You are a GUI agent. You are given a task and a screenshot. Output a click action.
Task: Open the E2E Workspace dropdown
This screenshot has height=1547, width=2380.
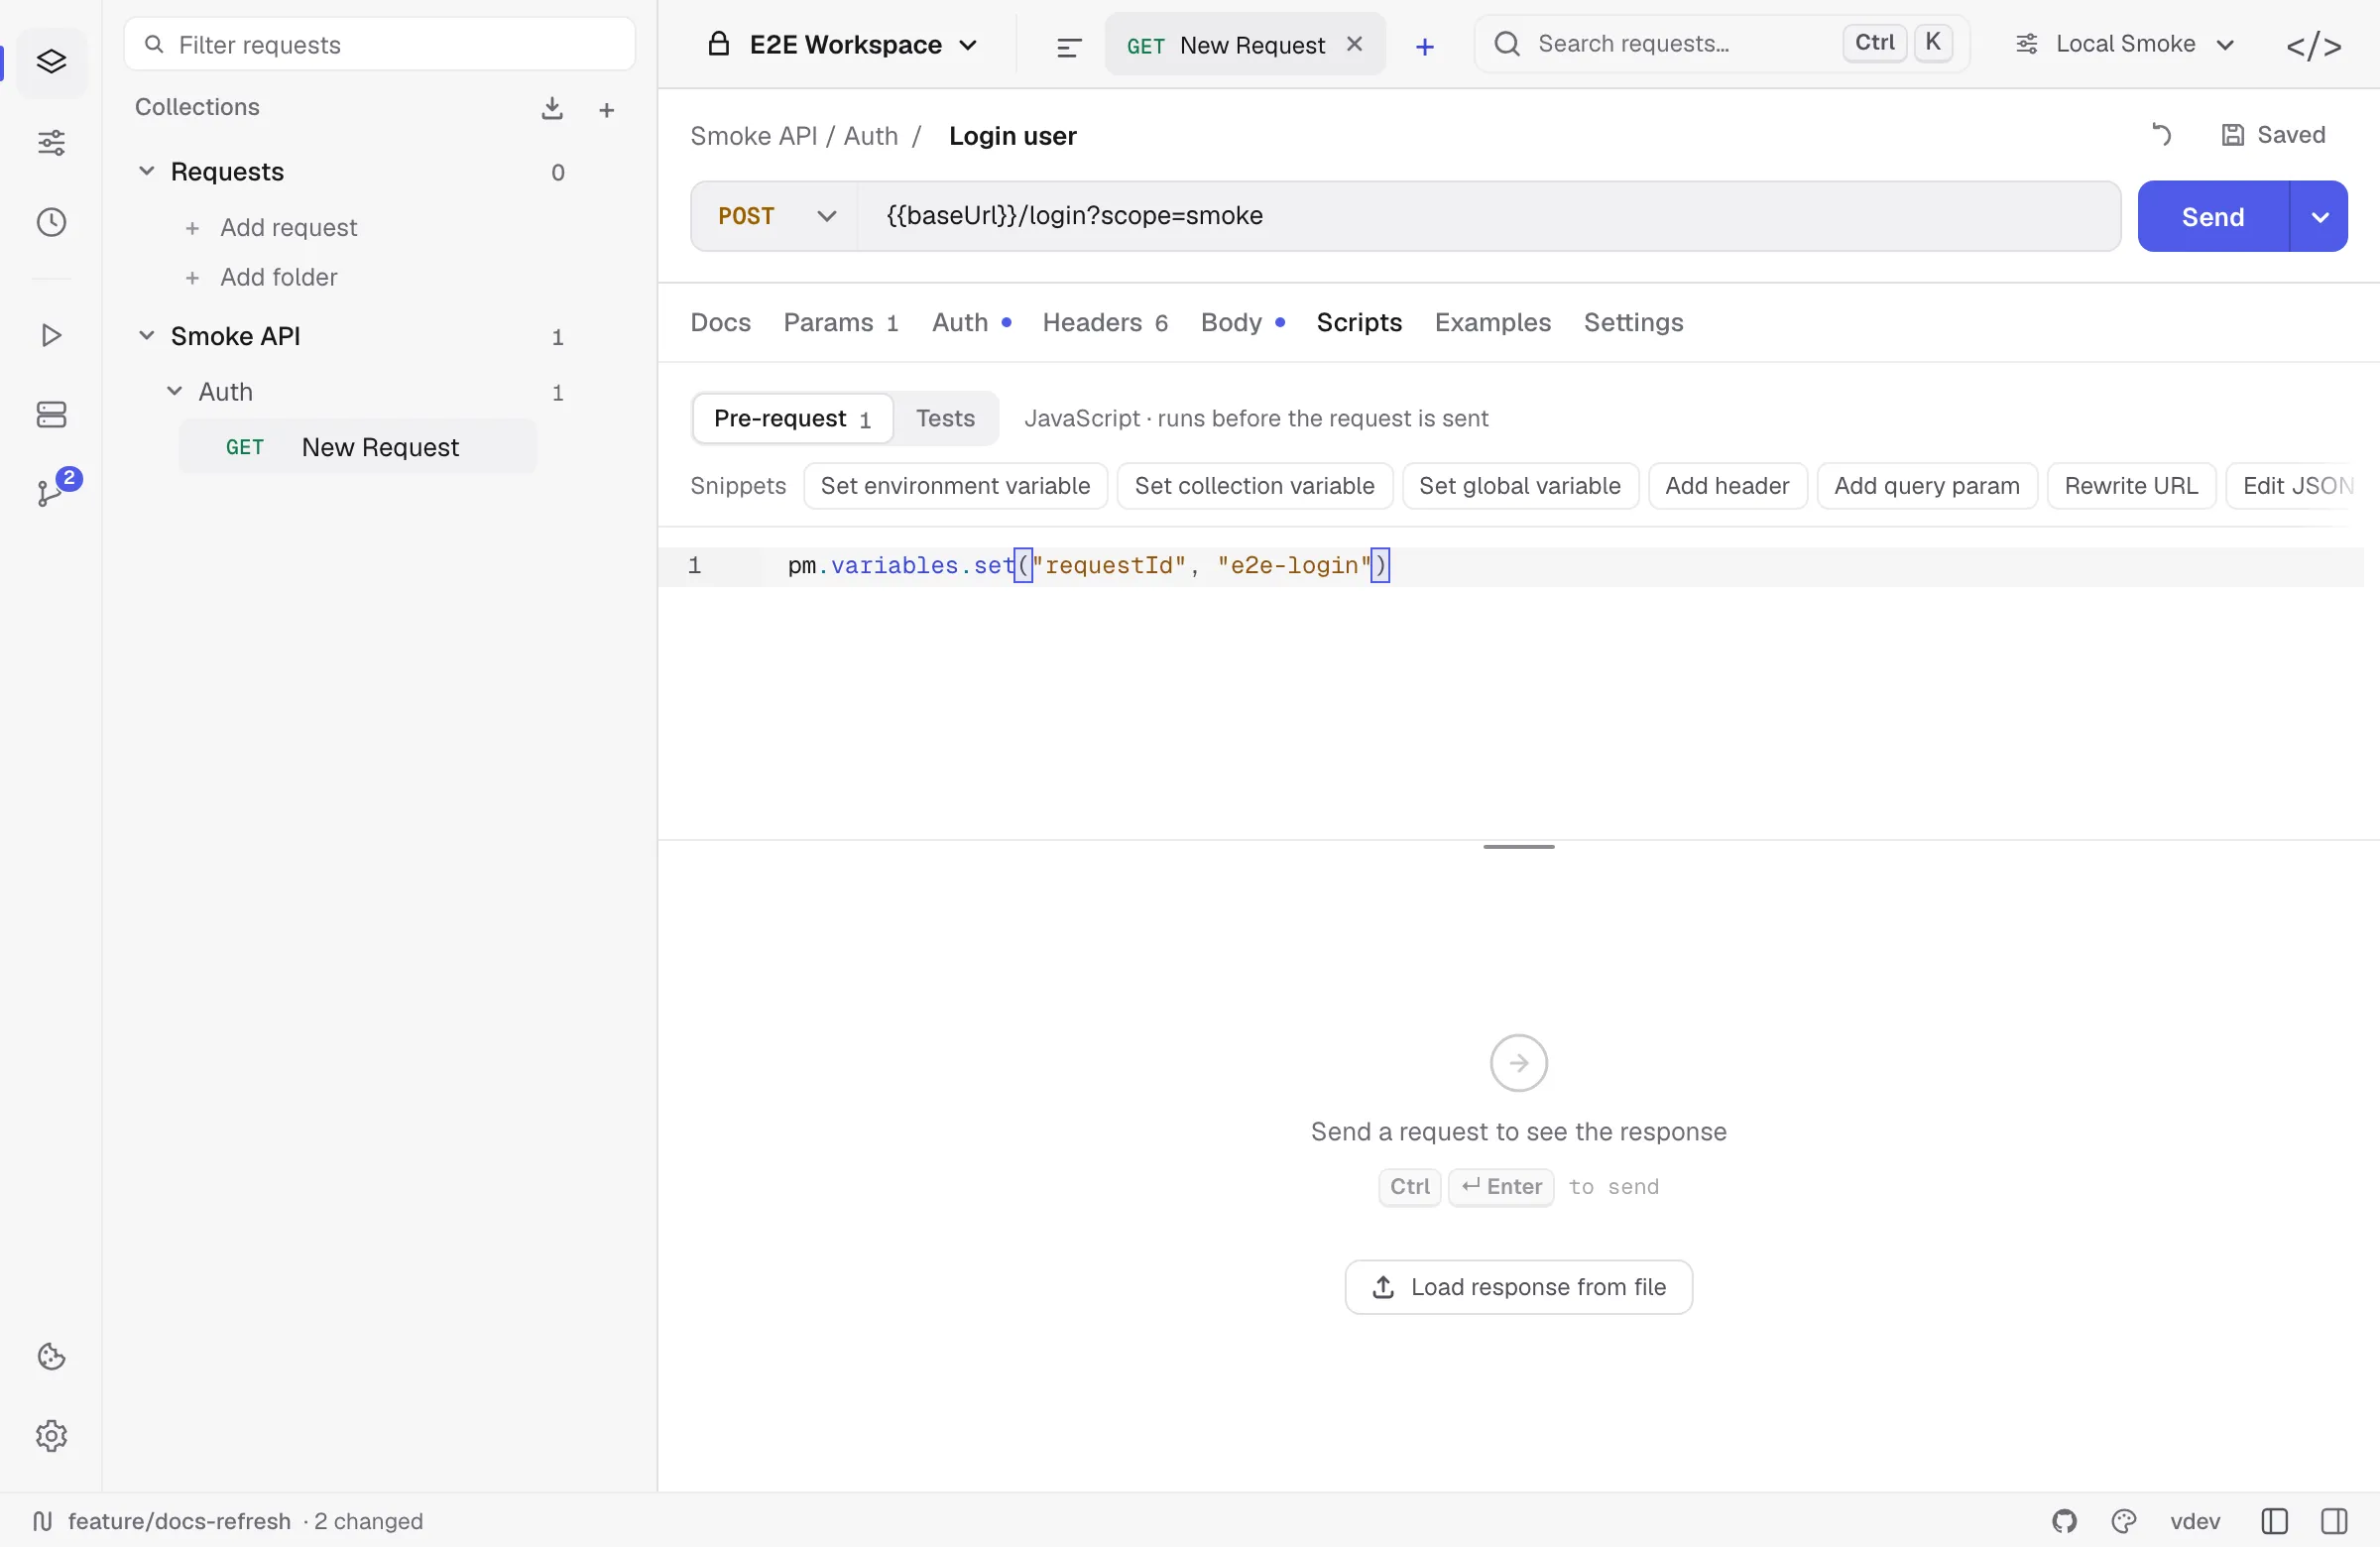[843, 45]
